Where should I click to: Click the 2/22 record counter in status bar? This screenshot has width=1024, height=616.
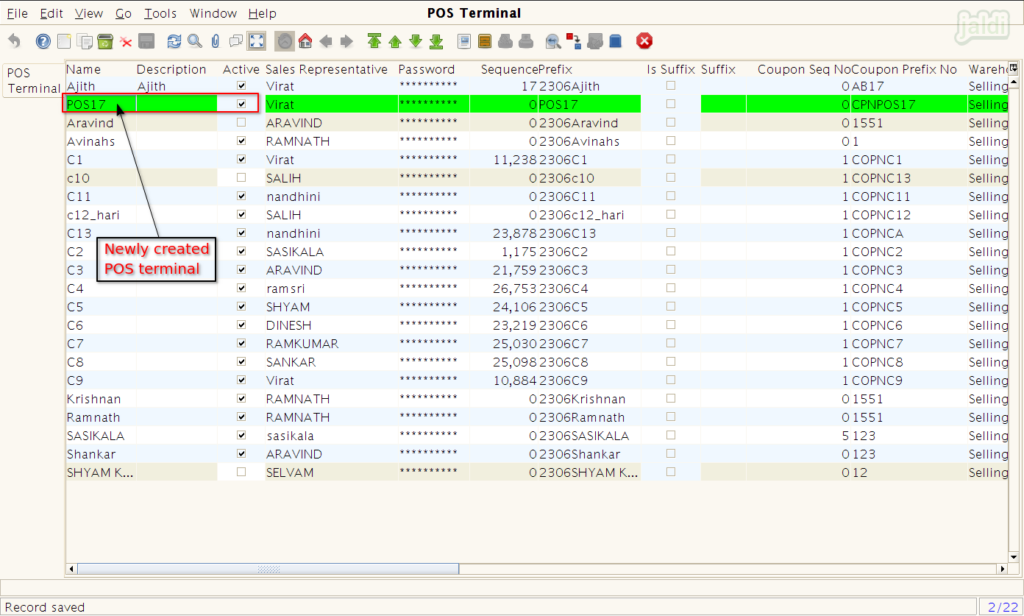(1001, 607)
